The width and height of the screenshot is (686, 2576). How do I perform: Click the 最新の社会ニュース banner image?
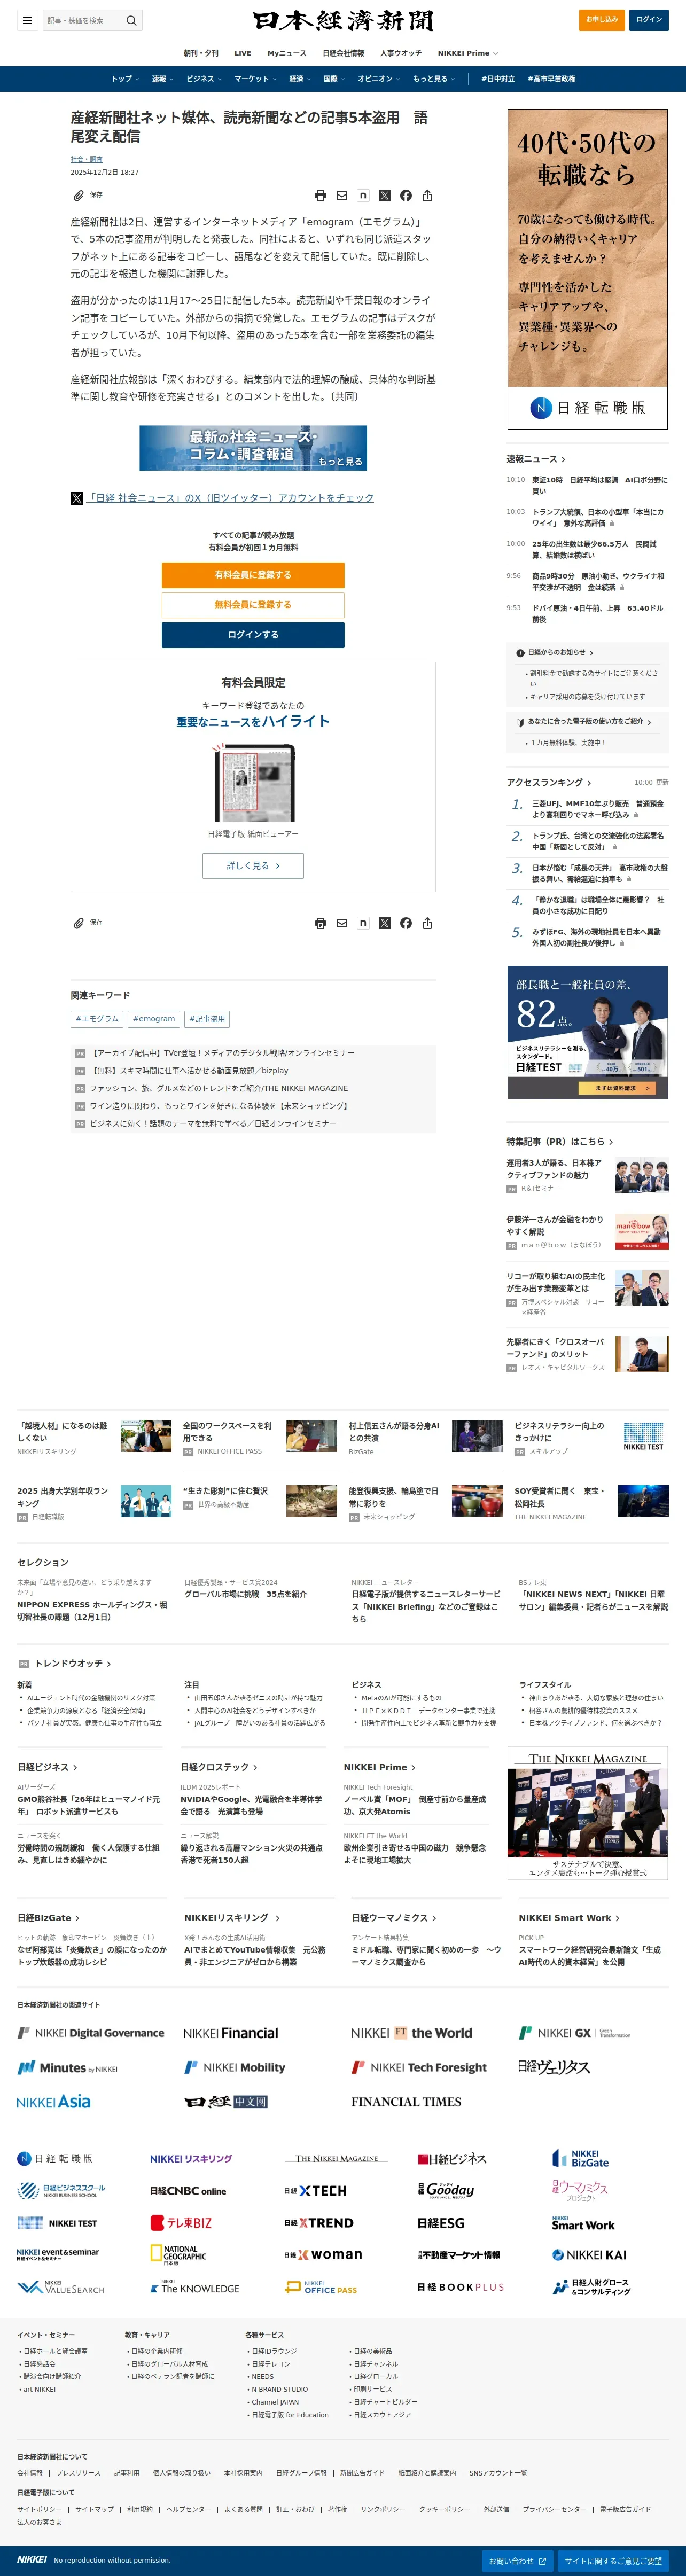click(253, 448)
